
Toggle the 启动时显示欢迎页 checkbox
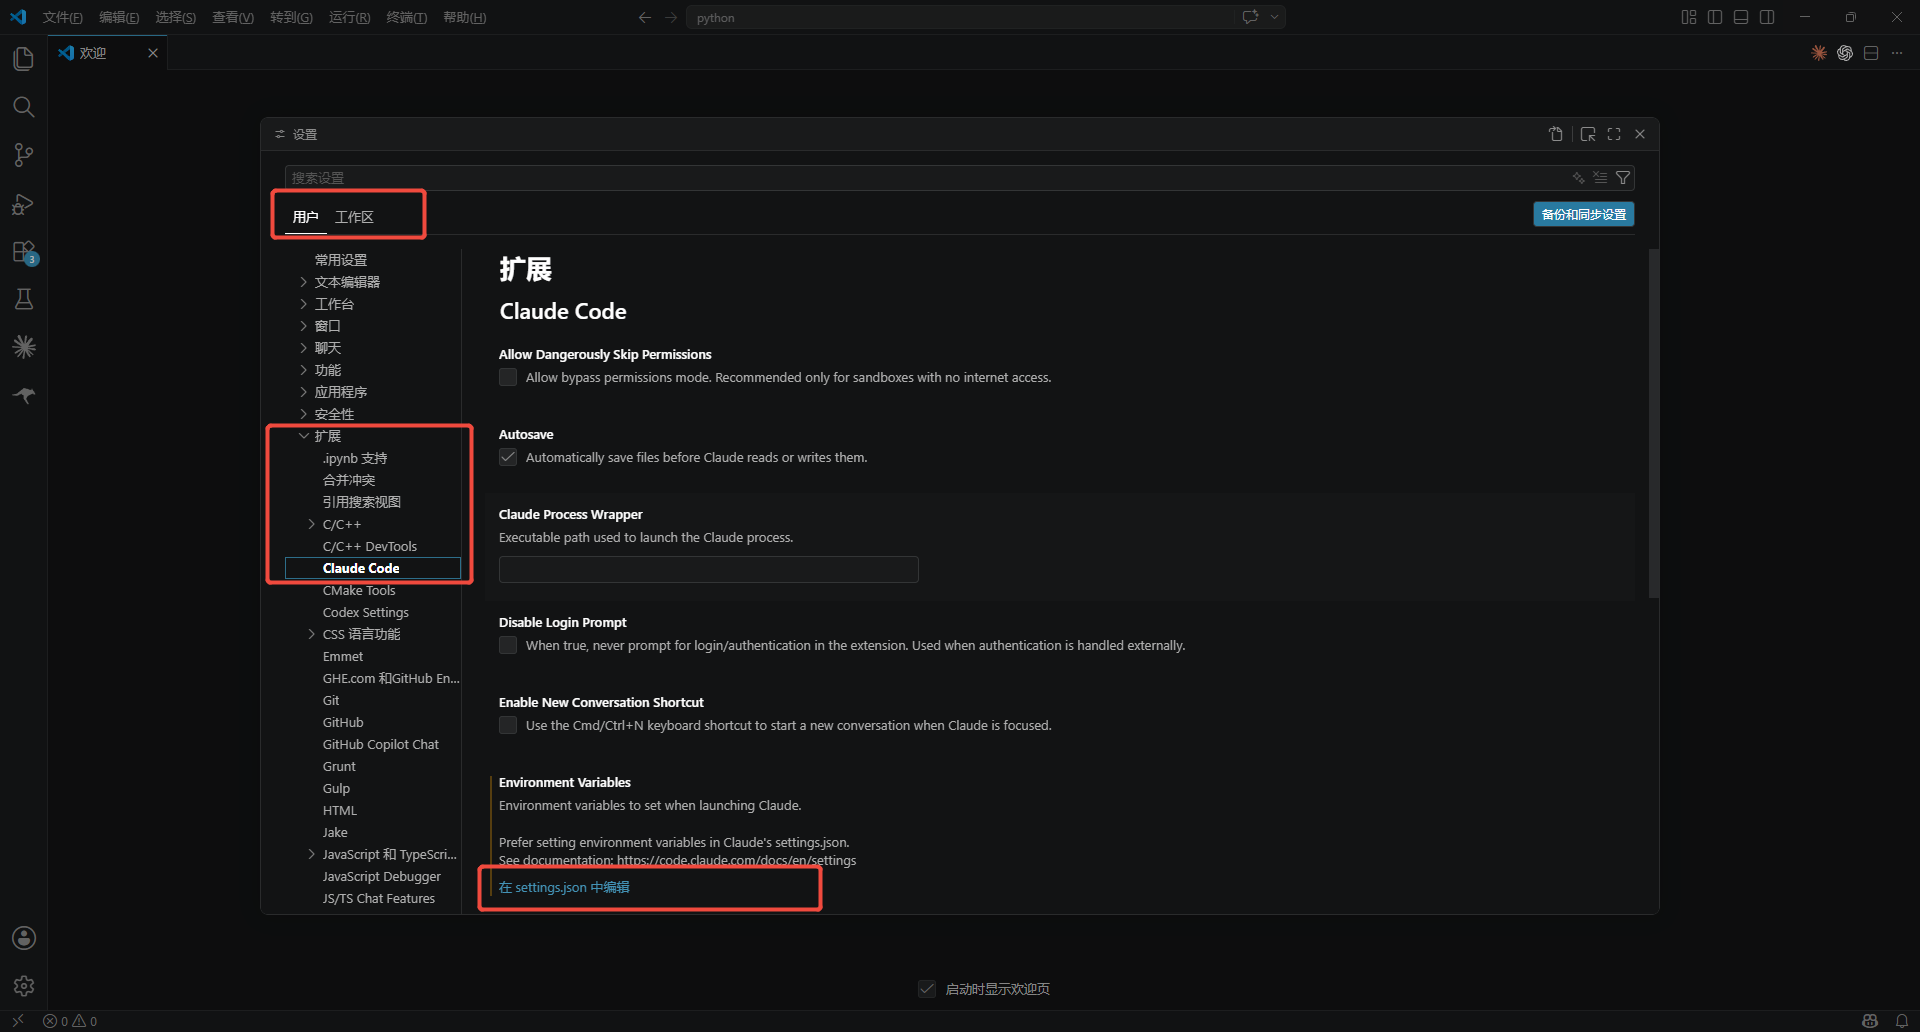pos(927,989)
